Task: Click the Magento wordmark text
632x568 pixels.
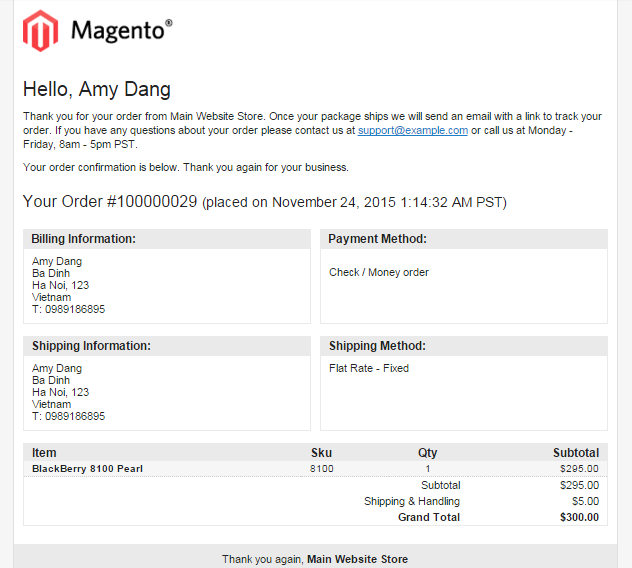Action: (x=122, y=30)
